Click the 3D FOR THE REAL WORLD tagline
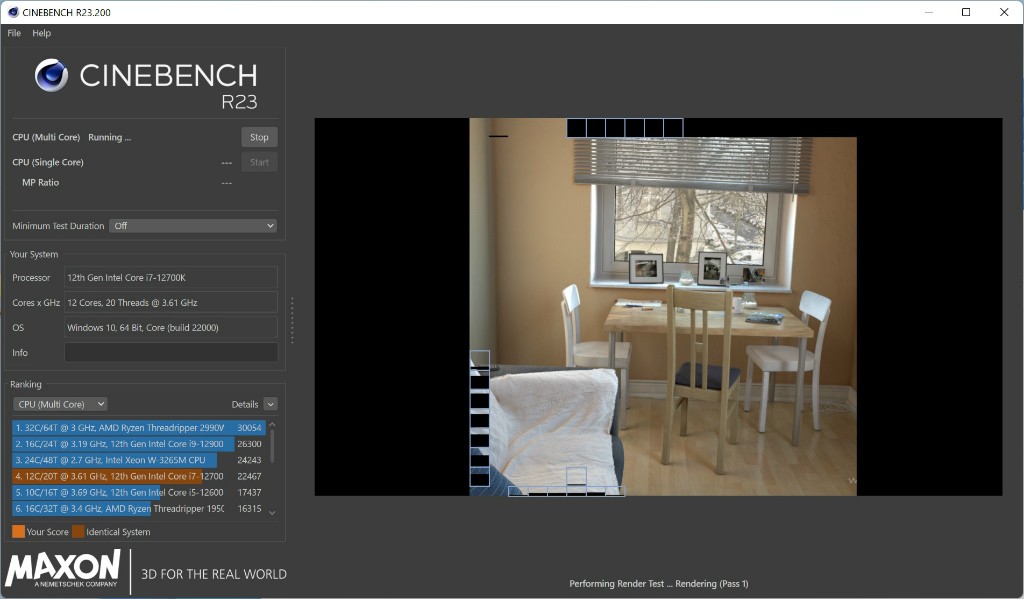Screen dimensions: 1024x599 (x=214, y=574)
